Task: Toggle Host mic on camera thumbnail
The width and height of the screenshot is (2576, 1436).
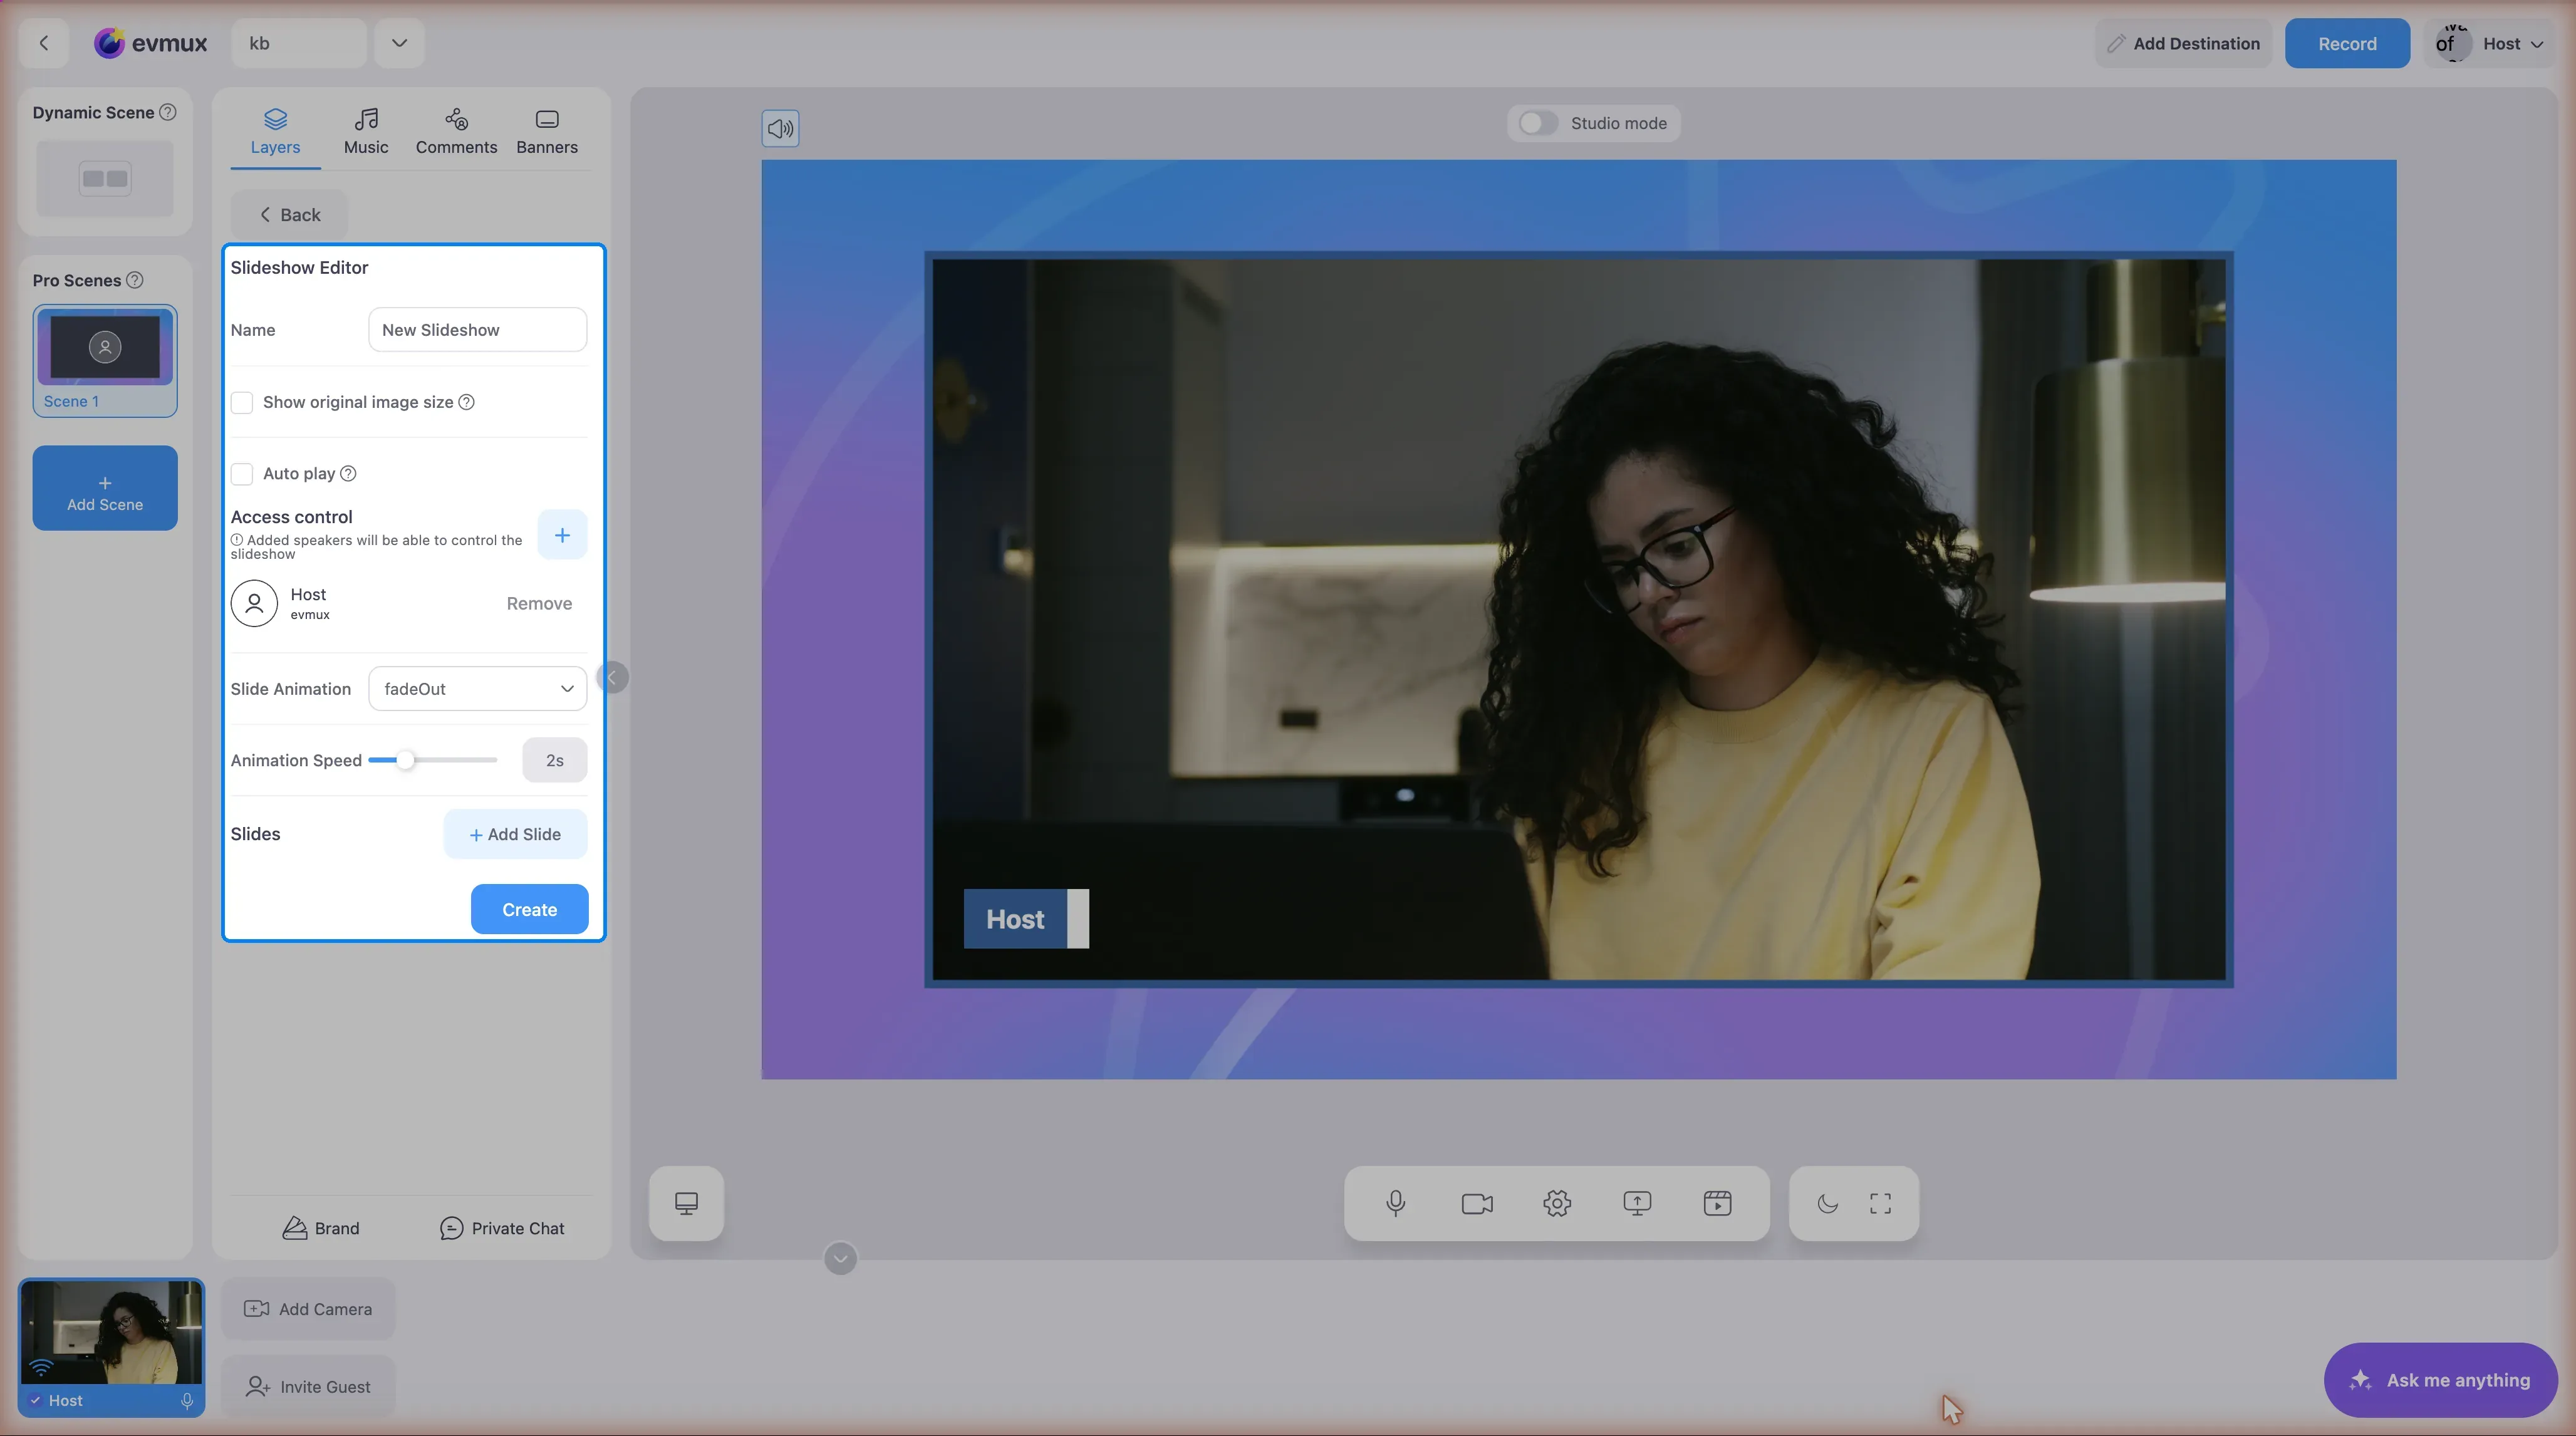Action: 187,1401
